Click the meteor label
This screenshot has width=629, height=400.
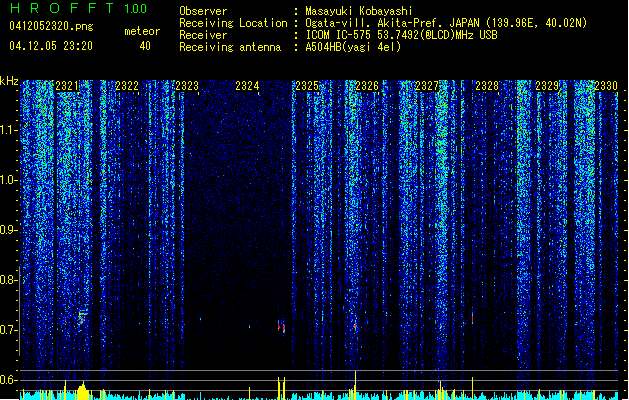click(x=142, y=31)
